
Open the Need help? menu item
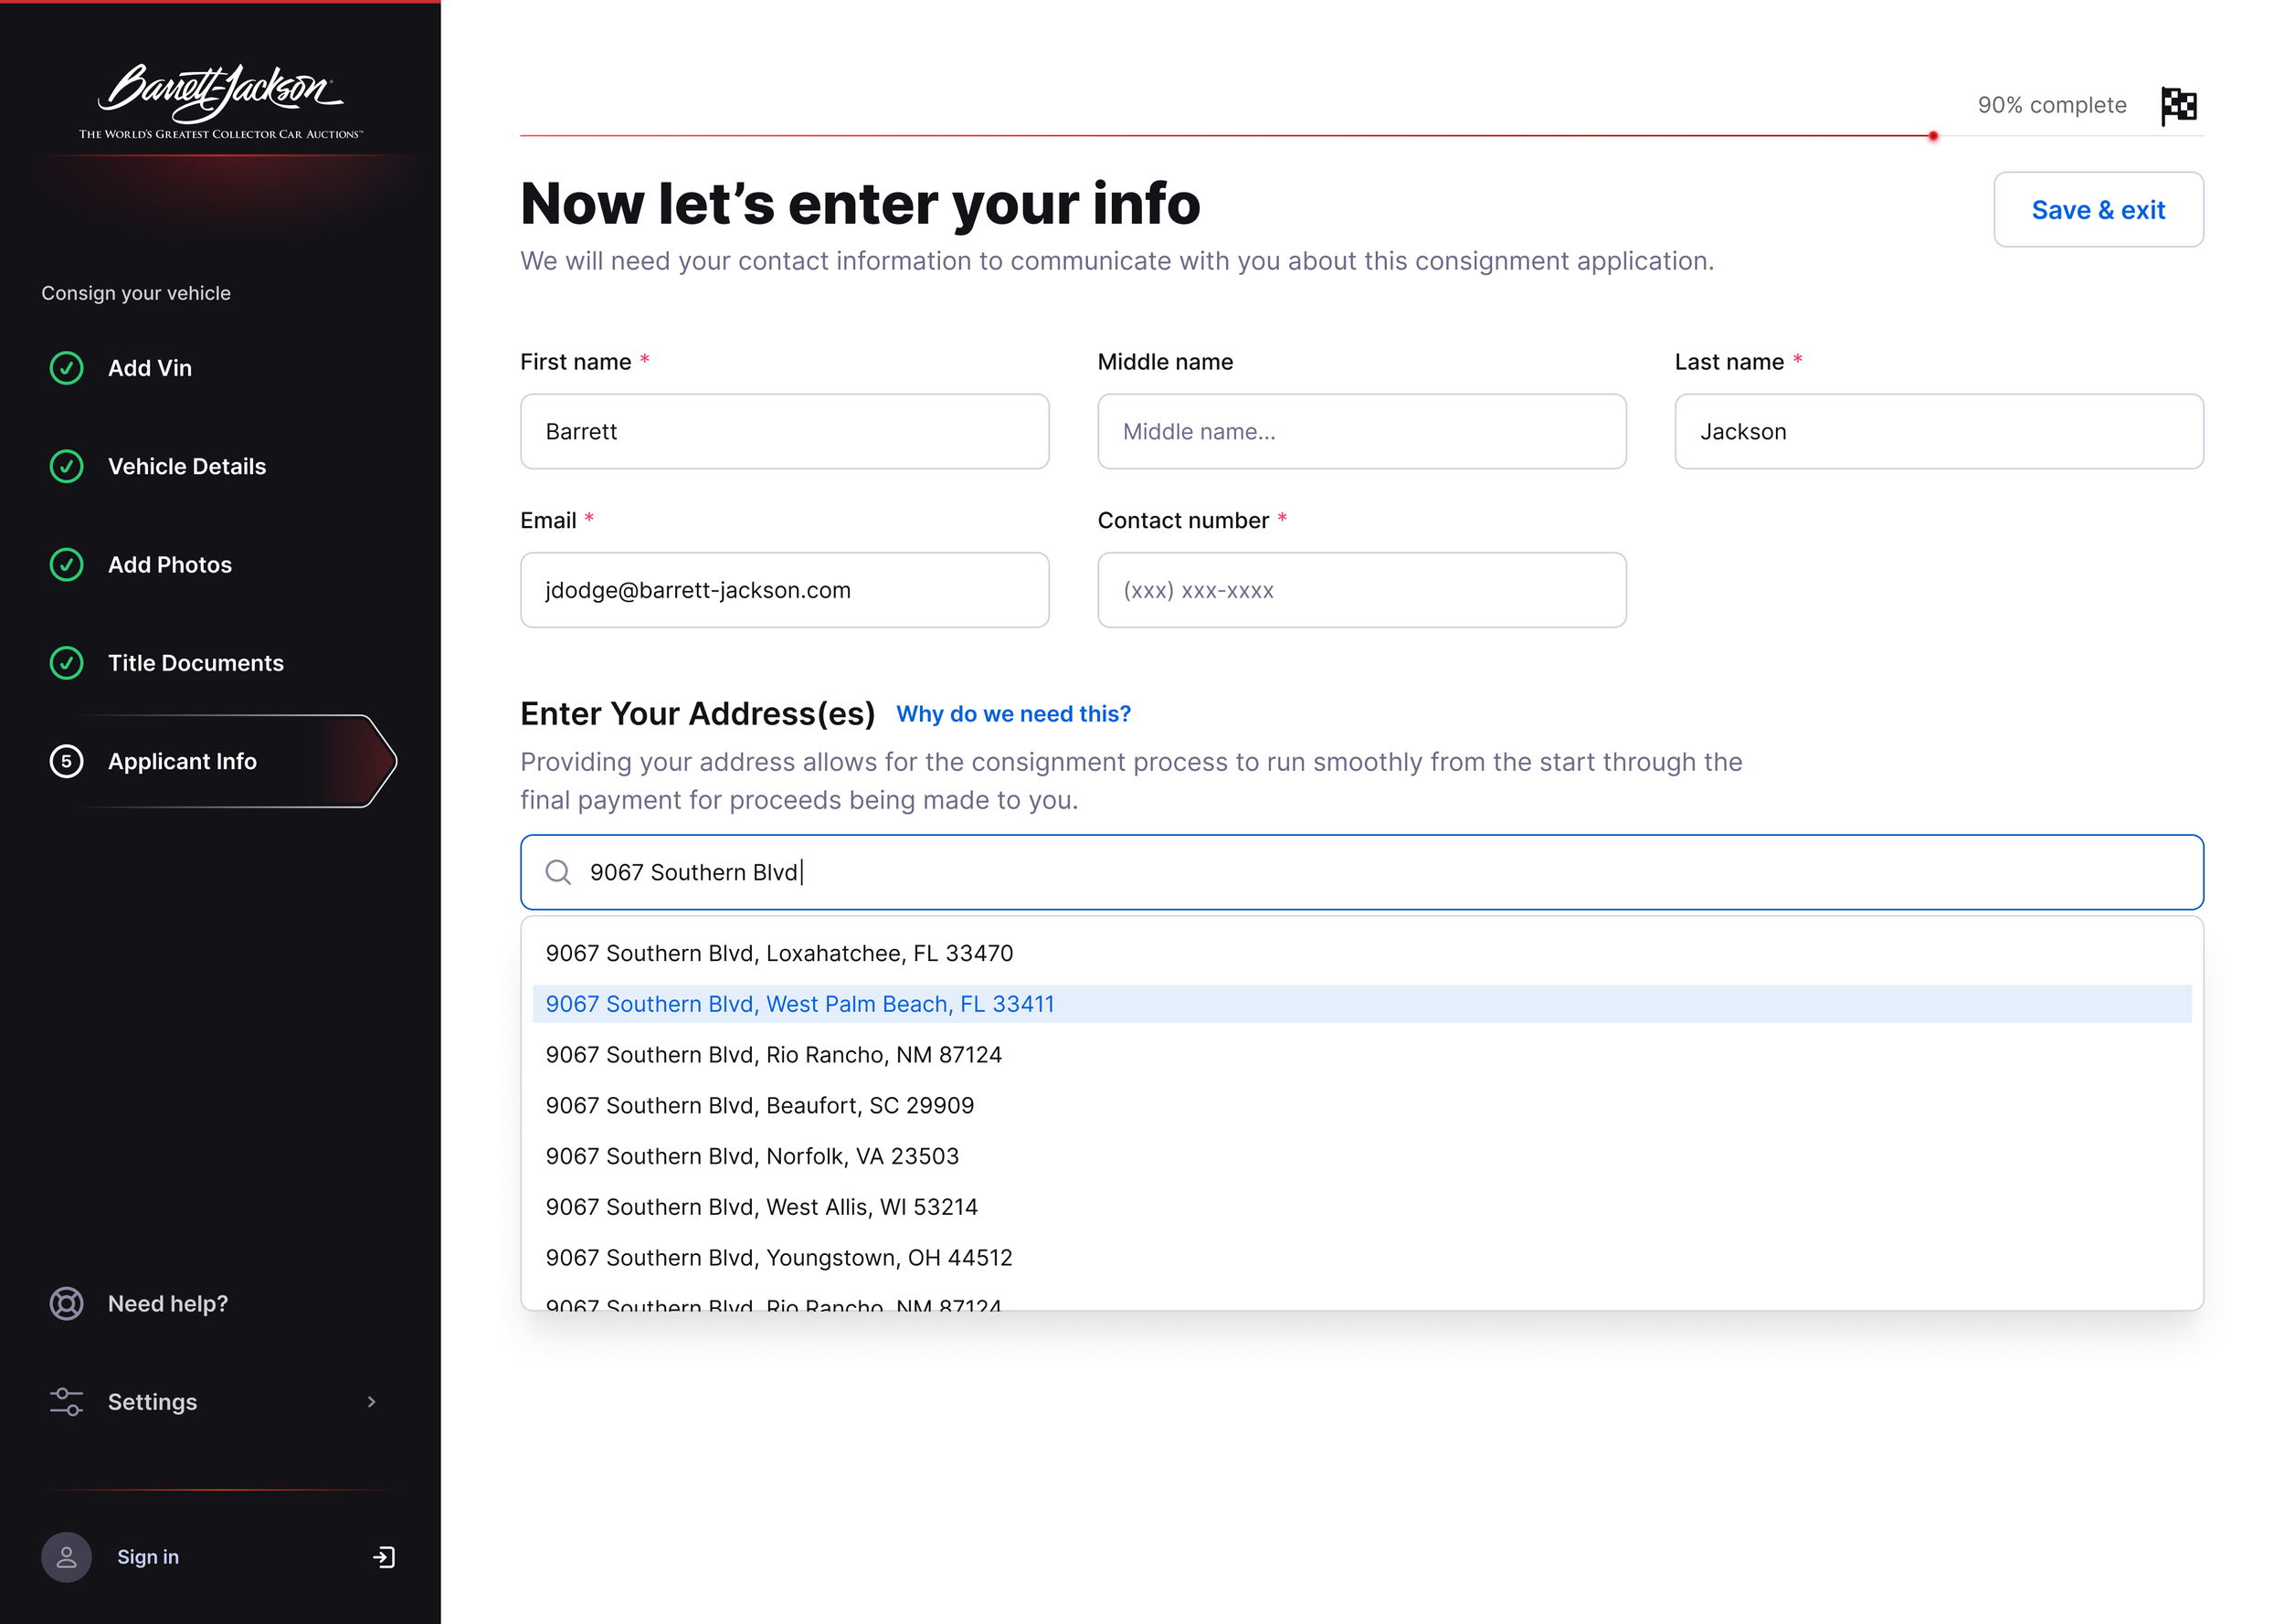pyautogui.click(x=168, y=1304)
